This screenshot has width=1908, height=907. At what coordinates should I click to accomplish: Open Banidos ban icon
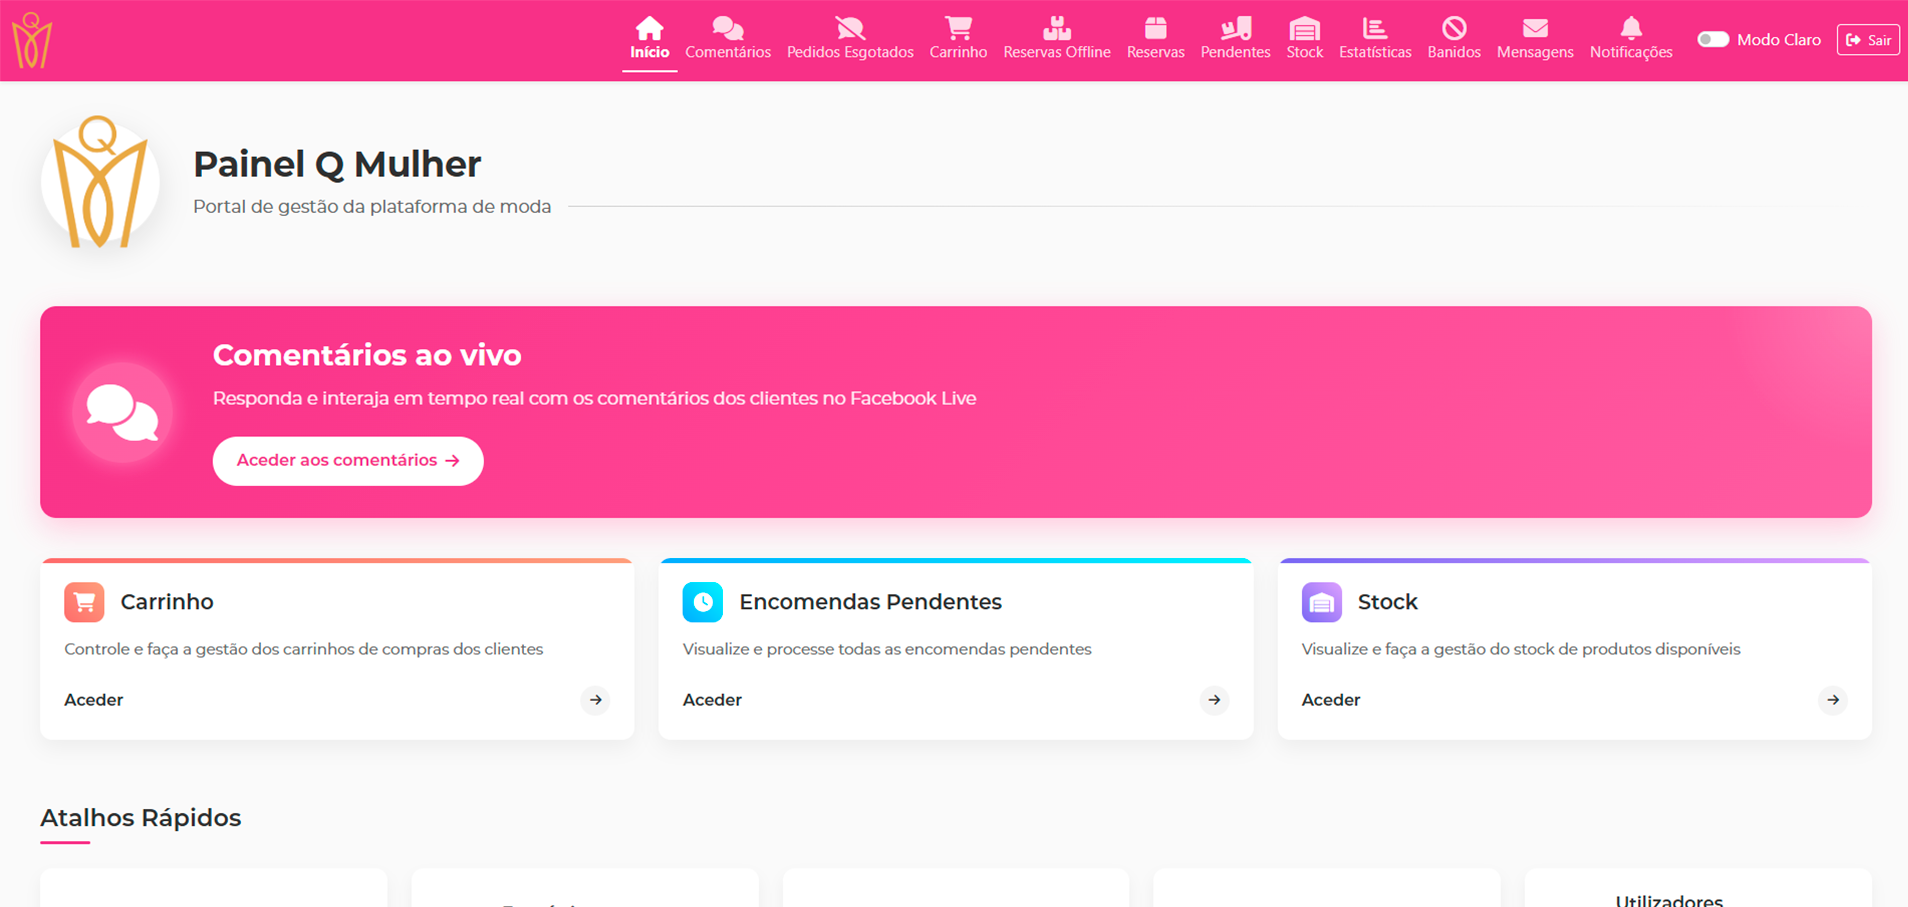1453,28
